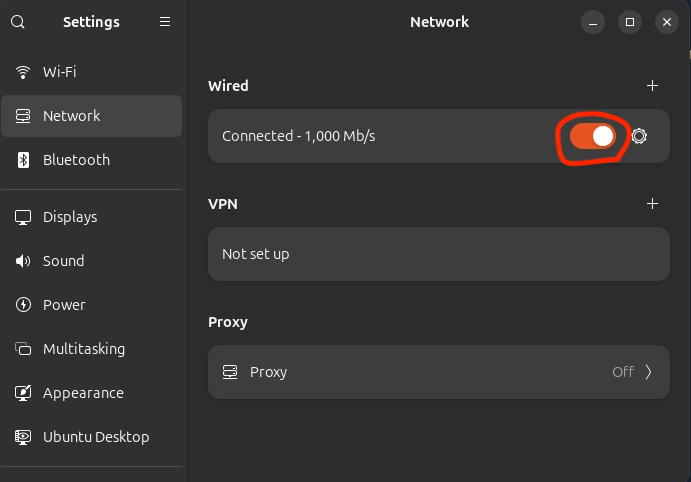The height and width of the screenshot is (482, 691).
Task: Add a VPN connection with plus
Action: (652, 204)
